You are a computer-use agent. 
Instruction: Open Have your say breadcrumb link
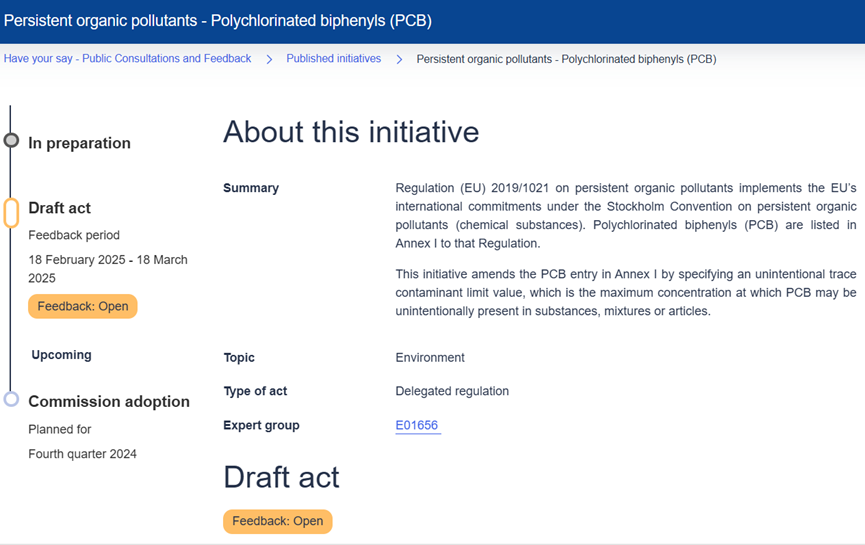pyautogui.click(x=127, y=59)
